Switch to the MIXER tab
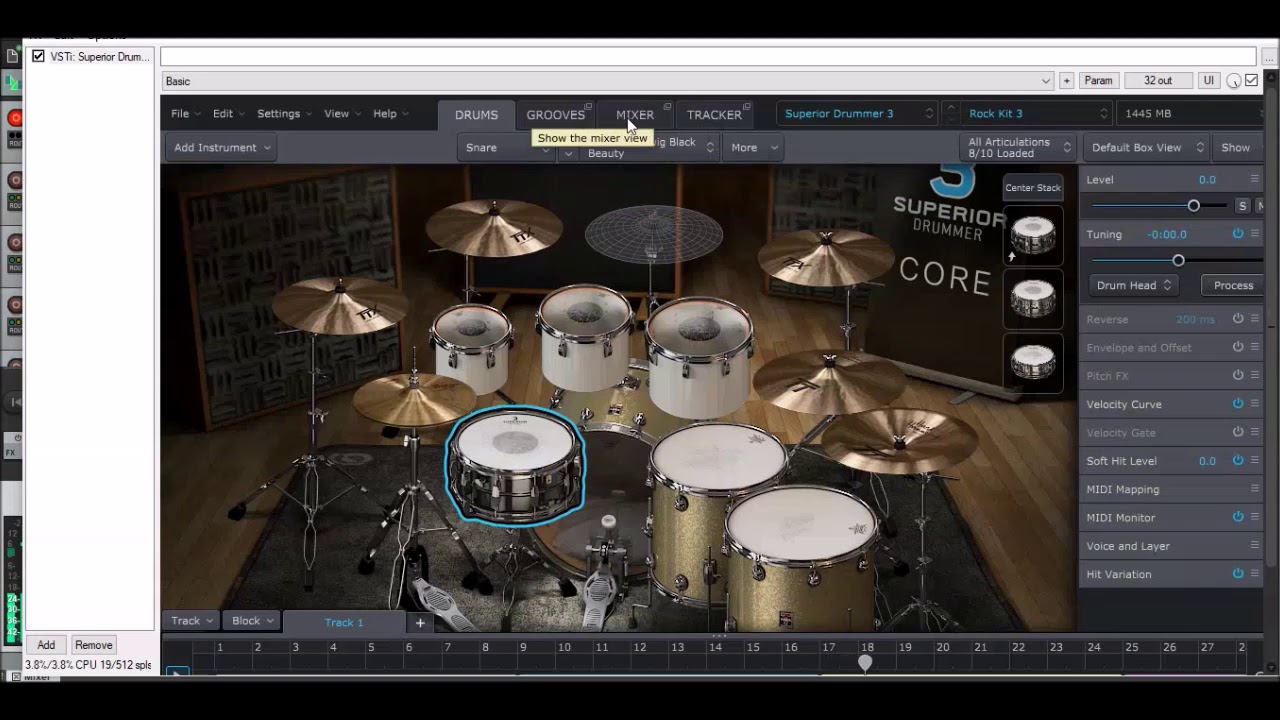 click(635, 115)
